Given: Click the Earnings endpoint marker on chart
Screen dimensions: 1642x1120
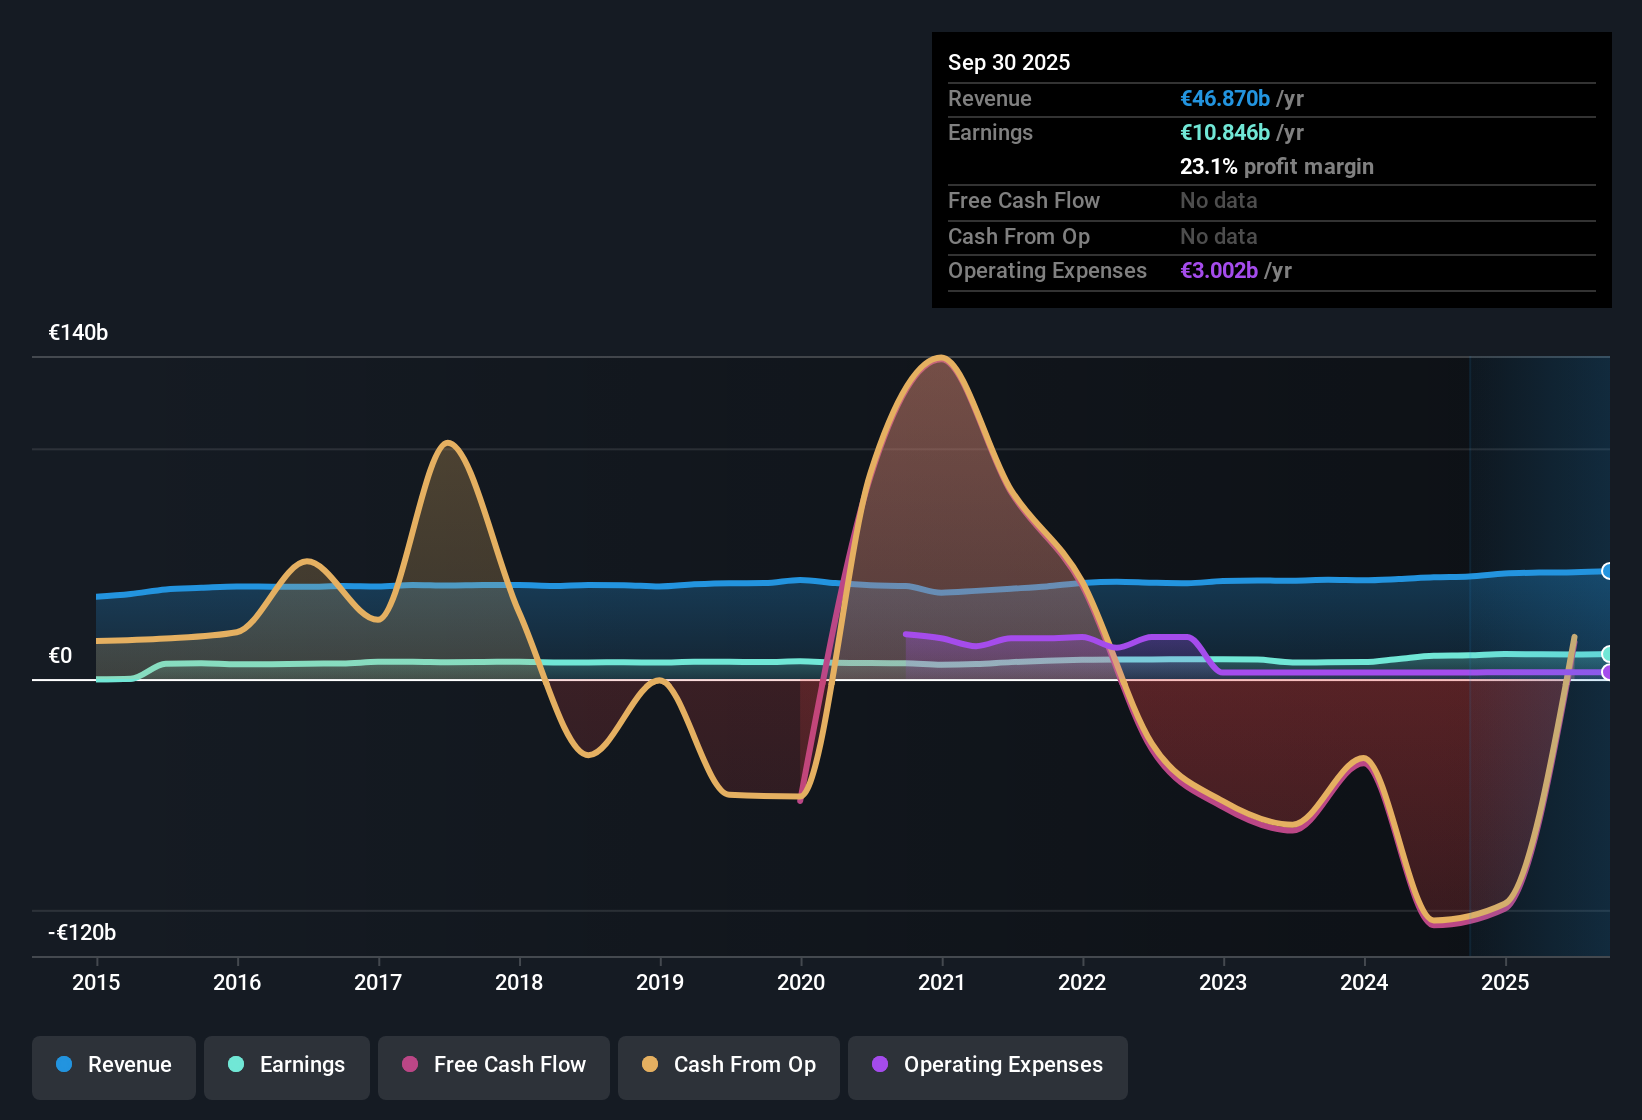Looking at the screenshot, I should pos(1608,654).
